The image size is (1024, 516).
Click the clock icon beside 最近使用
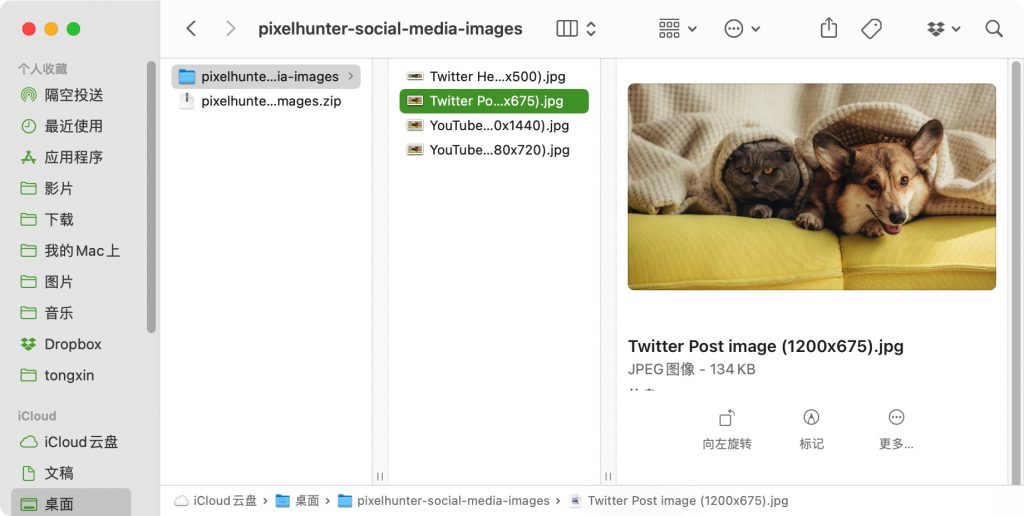pyautogui.click(x=29, y=126)
